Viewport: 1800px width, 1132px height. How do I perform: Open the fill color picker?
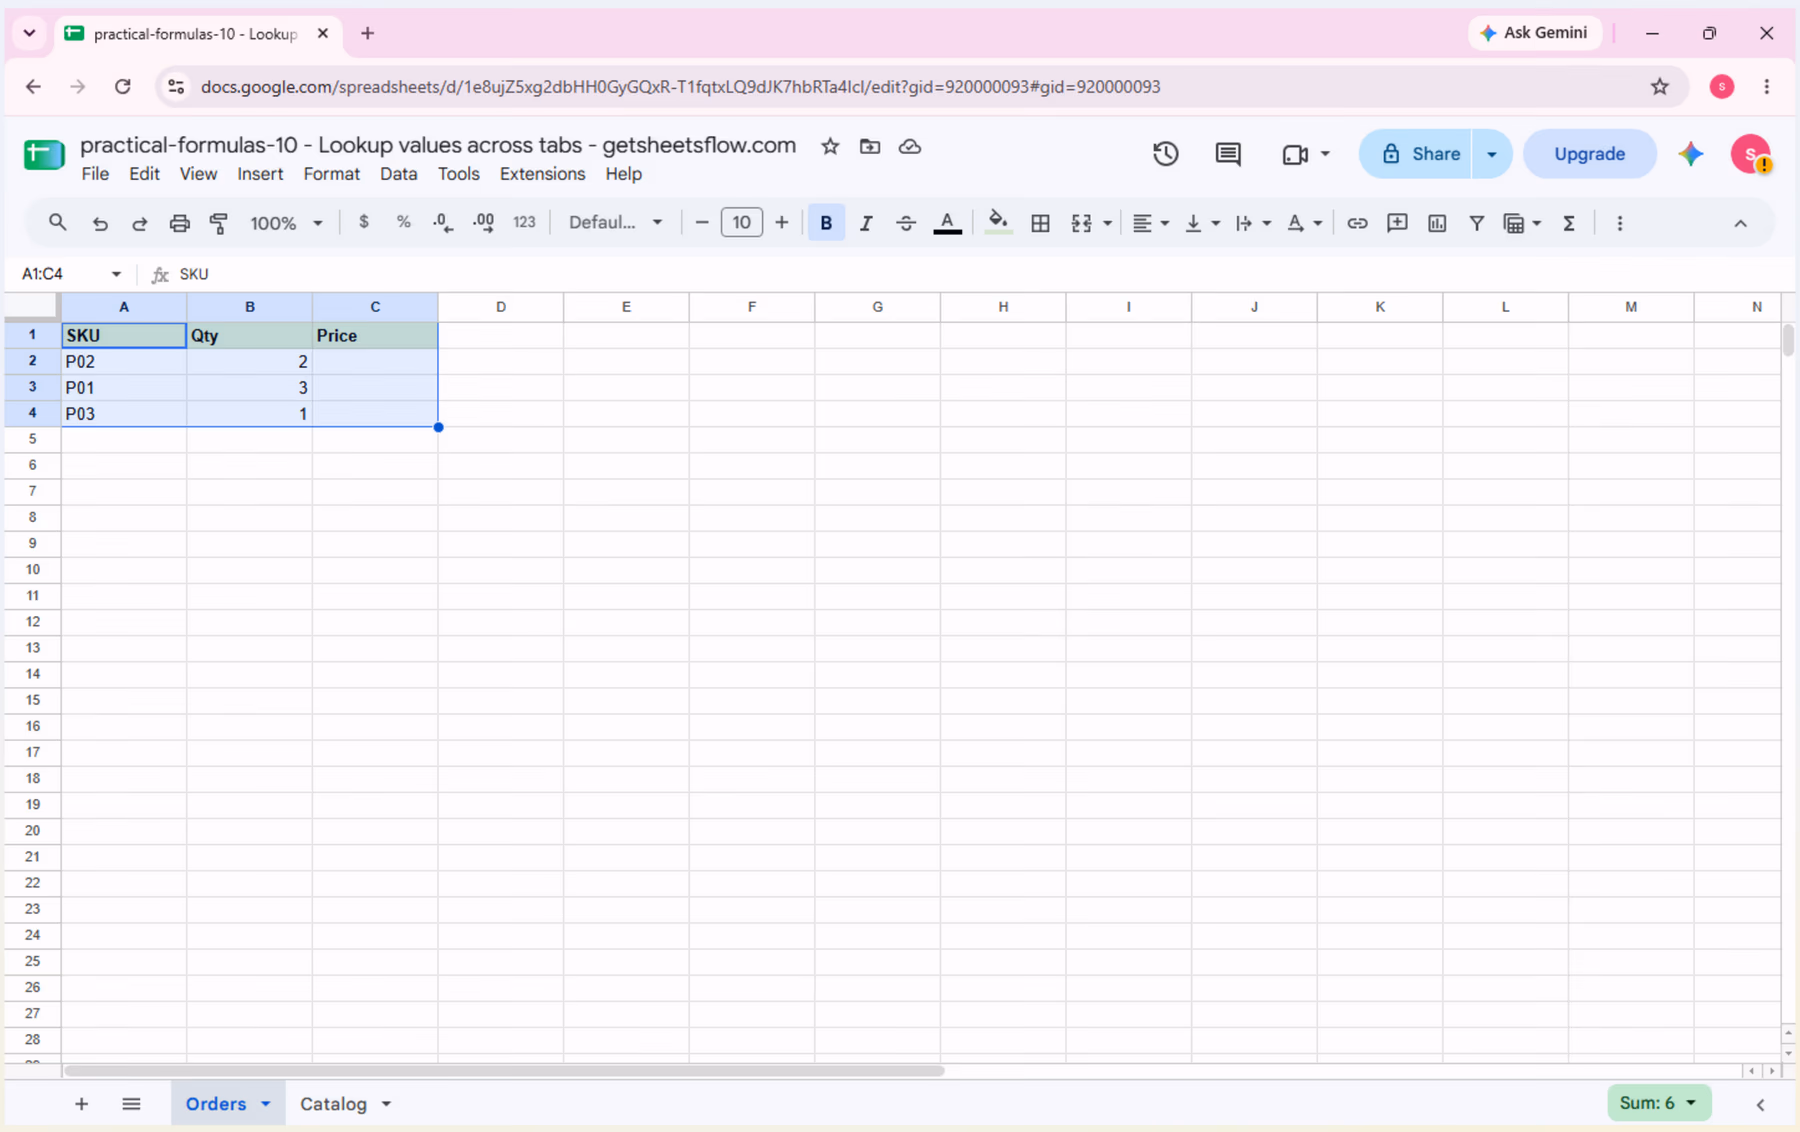click(x=998, y=223)
